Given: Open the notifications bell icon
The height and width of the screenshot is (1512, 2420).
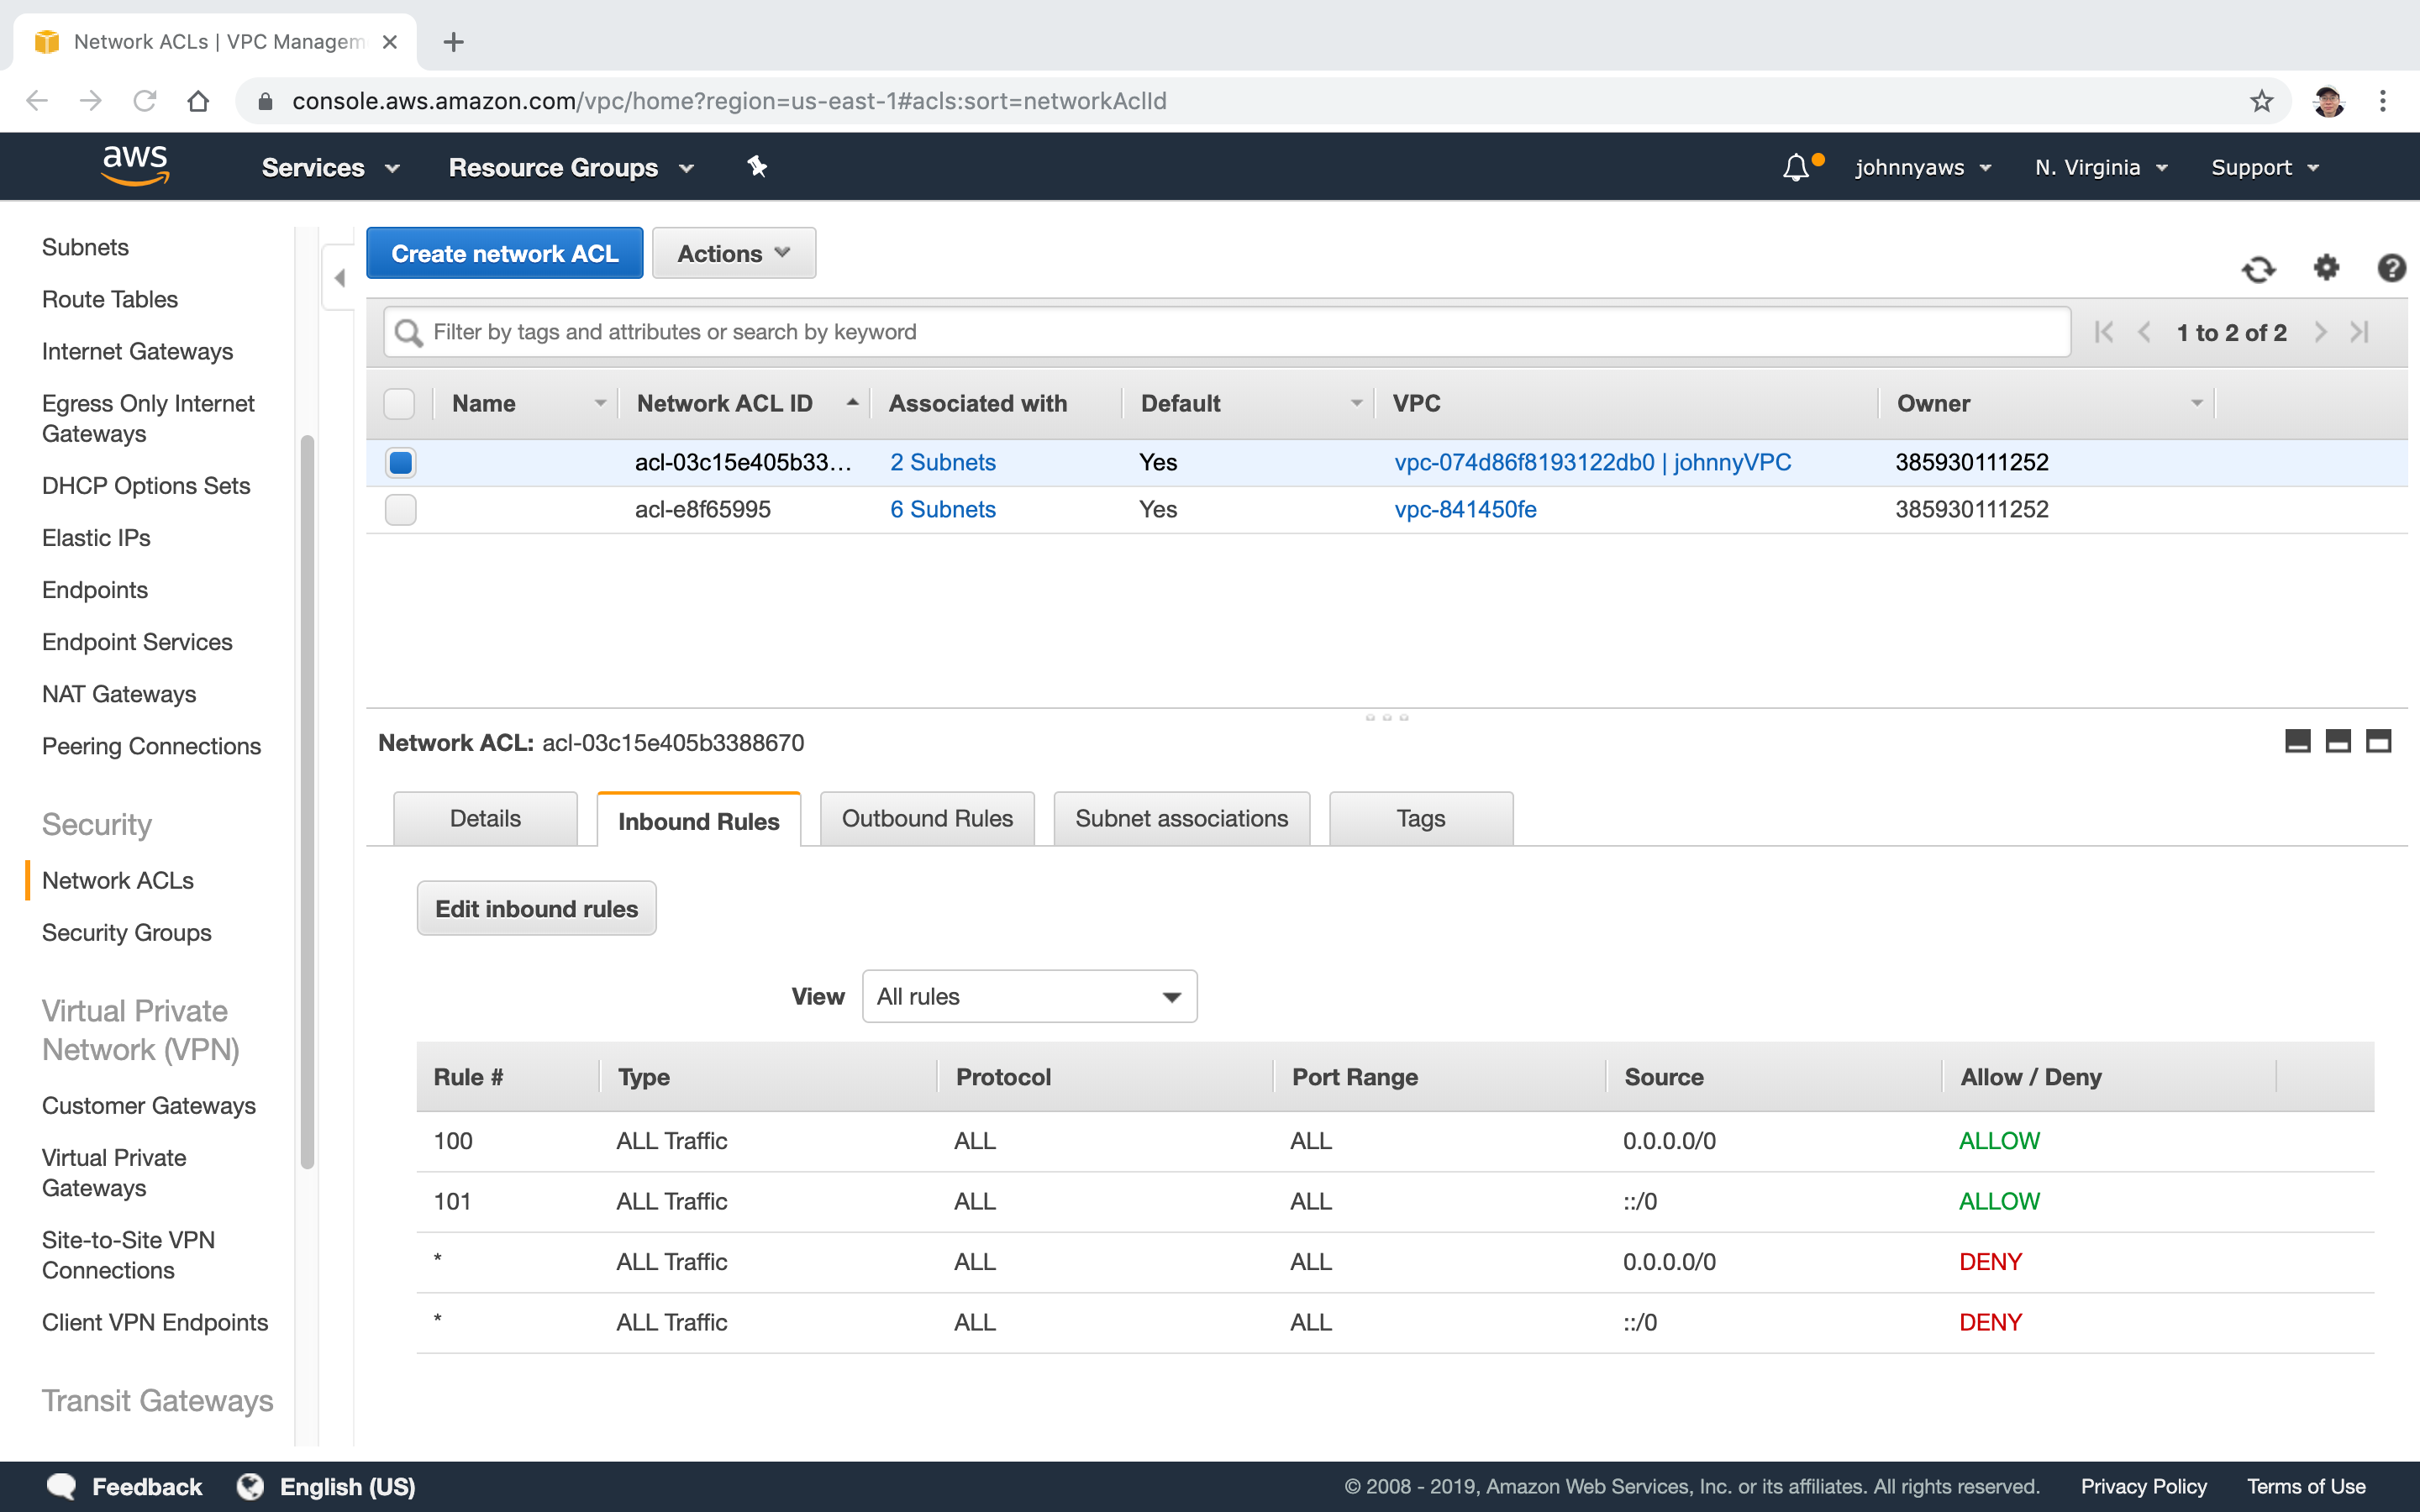Looking at the screenshot, I should tap(1796, 167).
